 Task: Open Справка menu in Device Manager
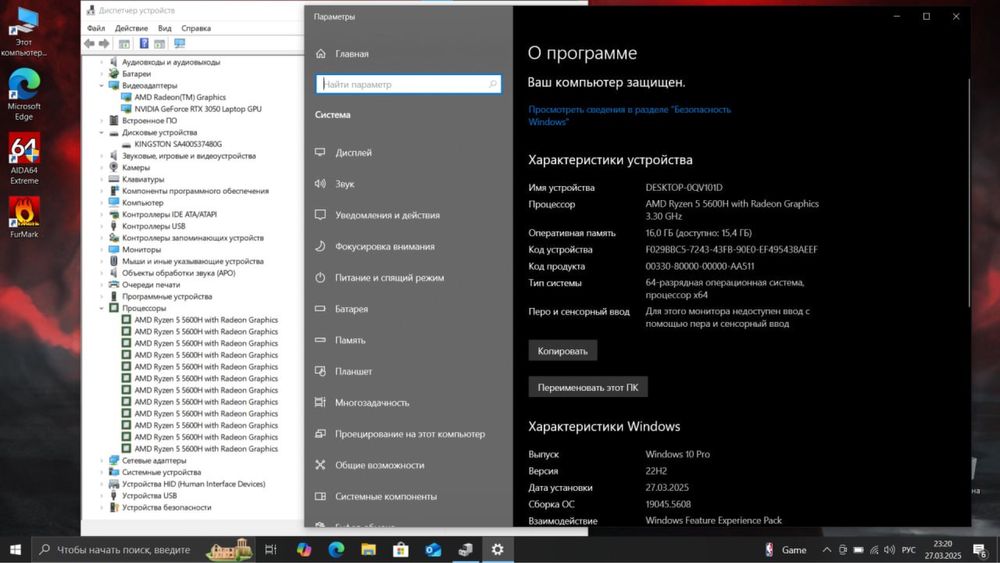point(196,28)
